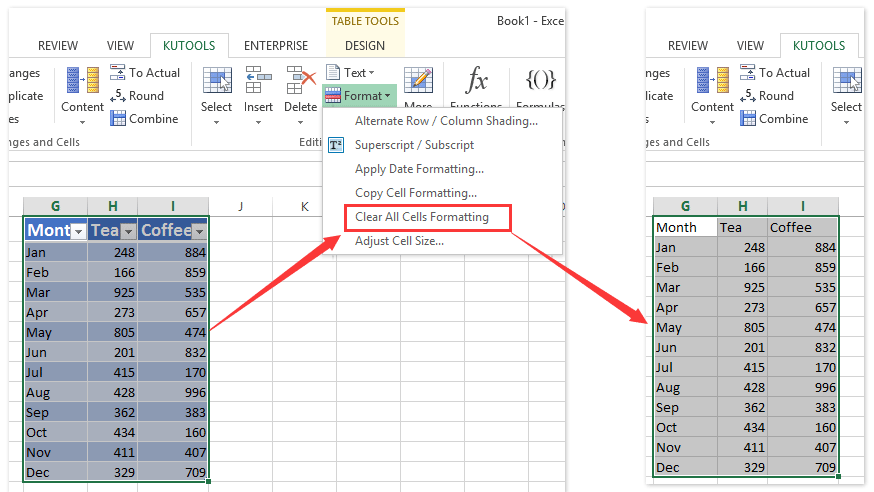Click the Text tool icon beside Format
This screenshot has height=492, width=874.
334,73
